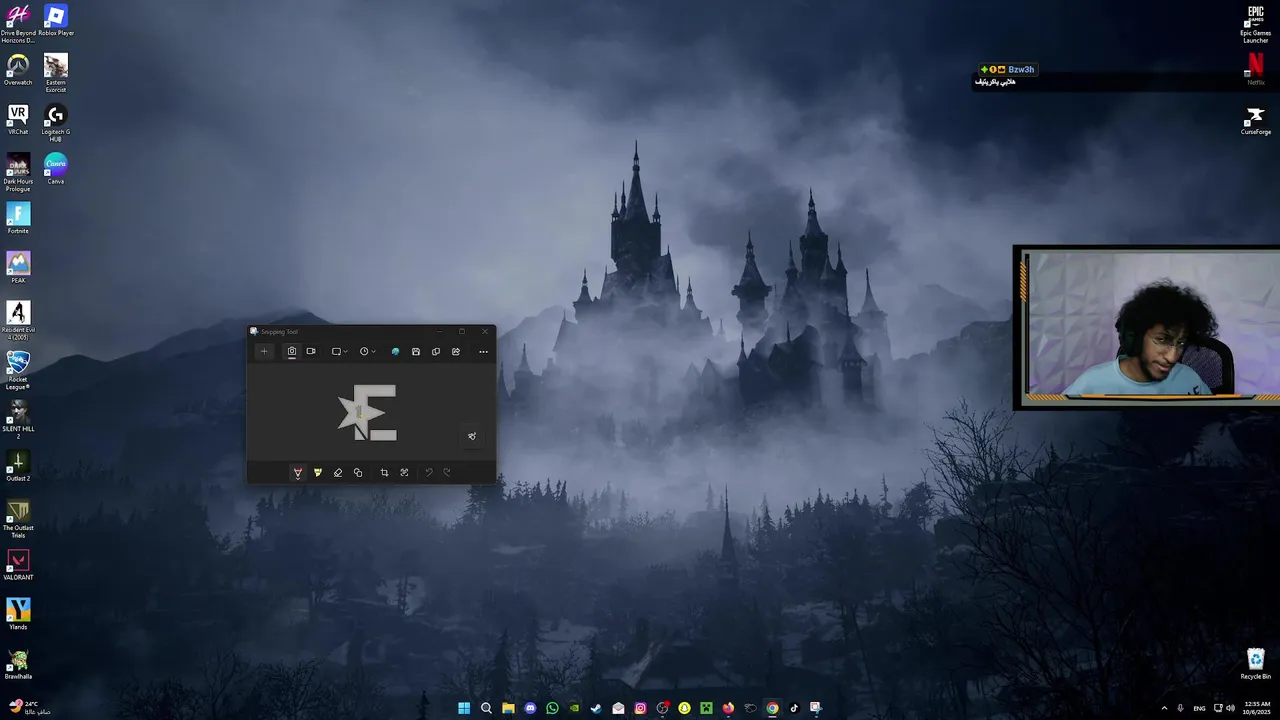Open Minecraft creeper icon in taskbar

click(706, 708)
